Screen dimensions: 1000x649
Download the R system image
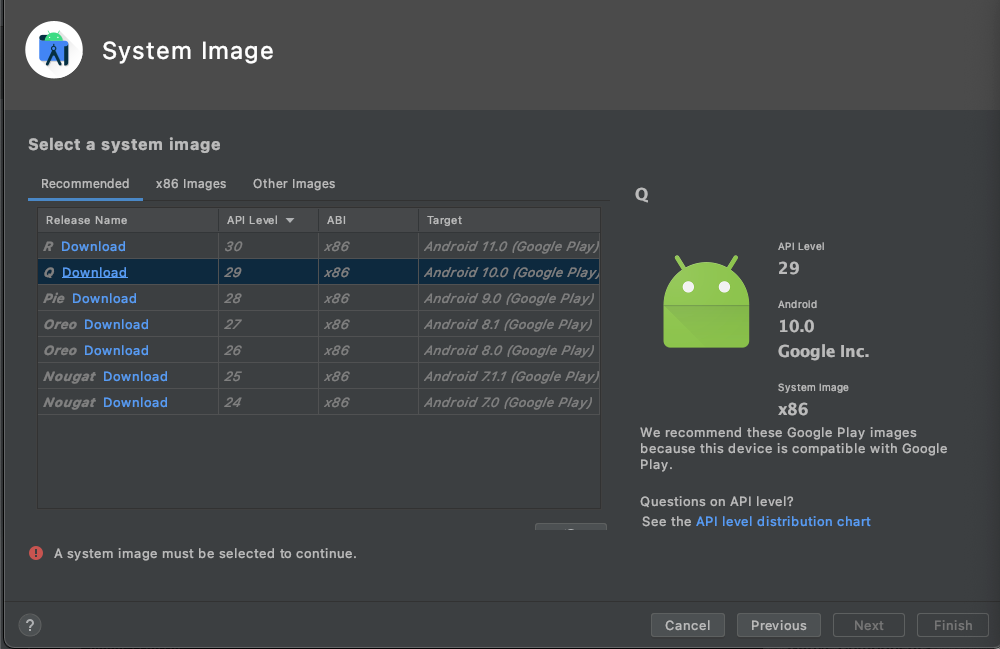pyautogui.click(x=93, y=247)
